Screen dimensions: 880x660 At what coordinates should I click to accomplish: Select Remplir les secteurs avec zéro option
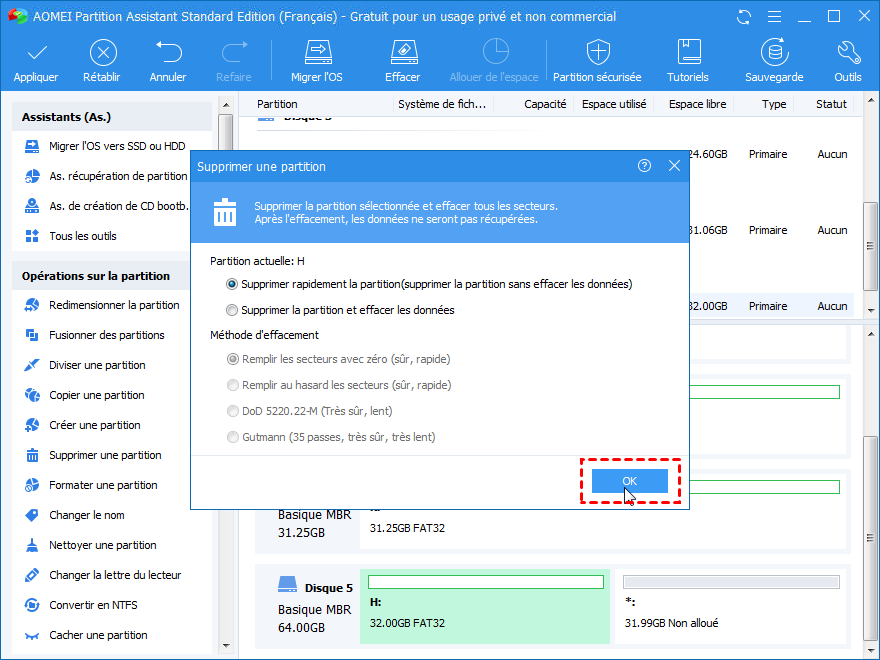coord(232,359)
